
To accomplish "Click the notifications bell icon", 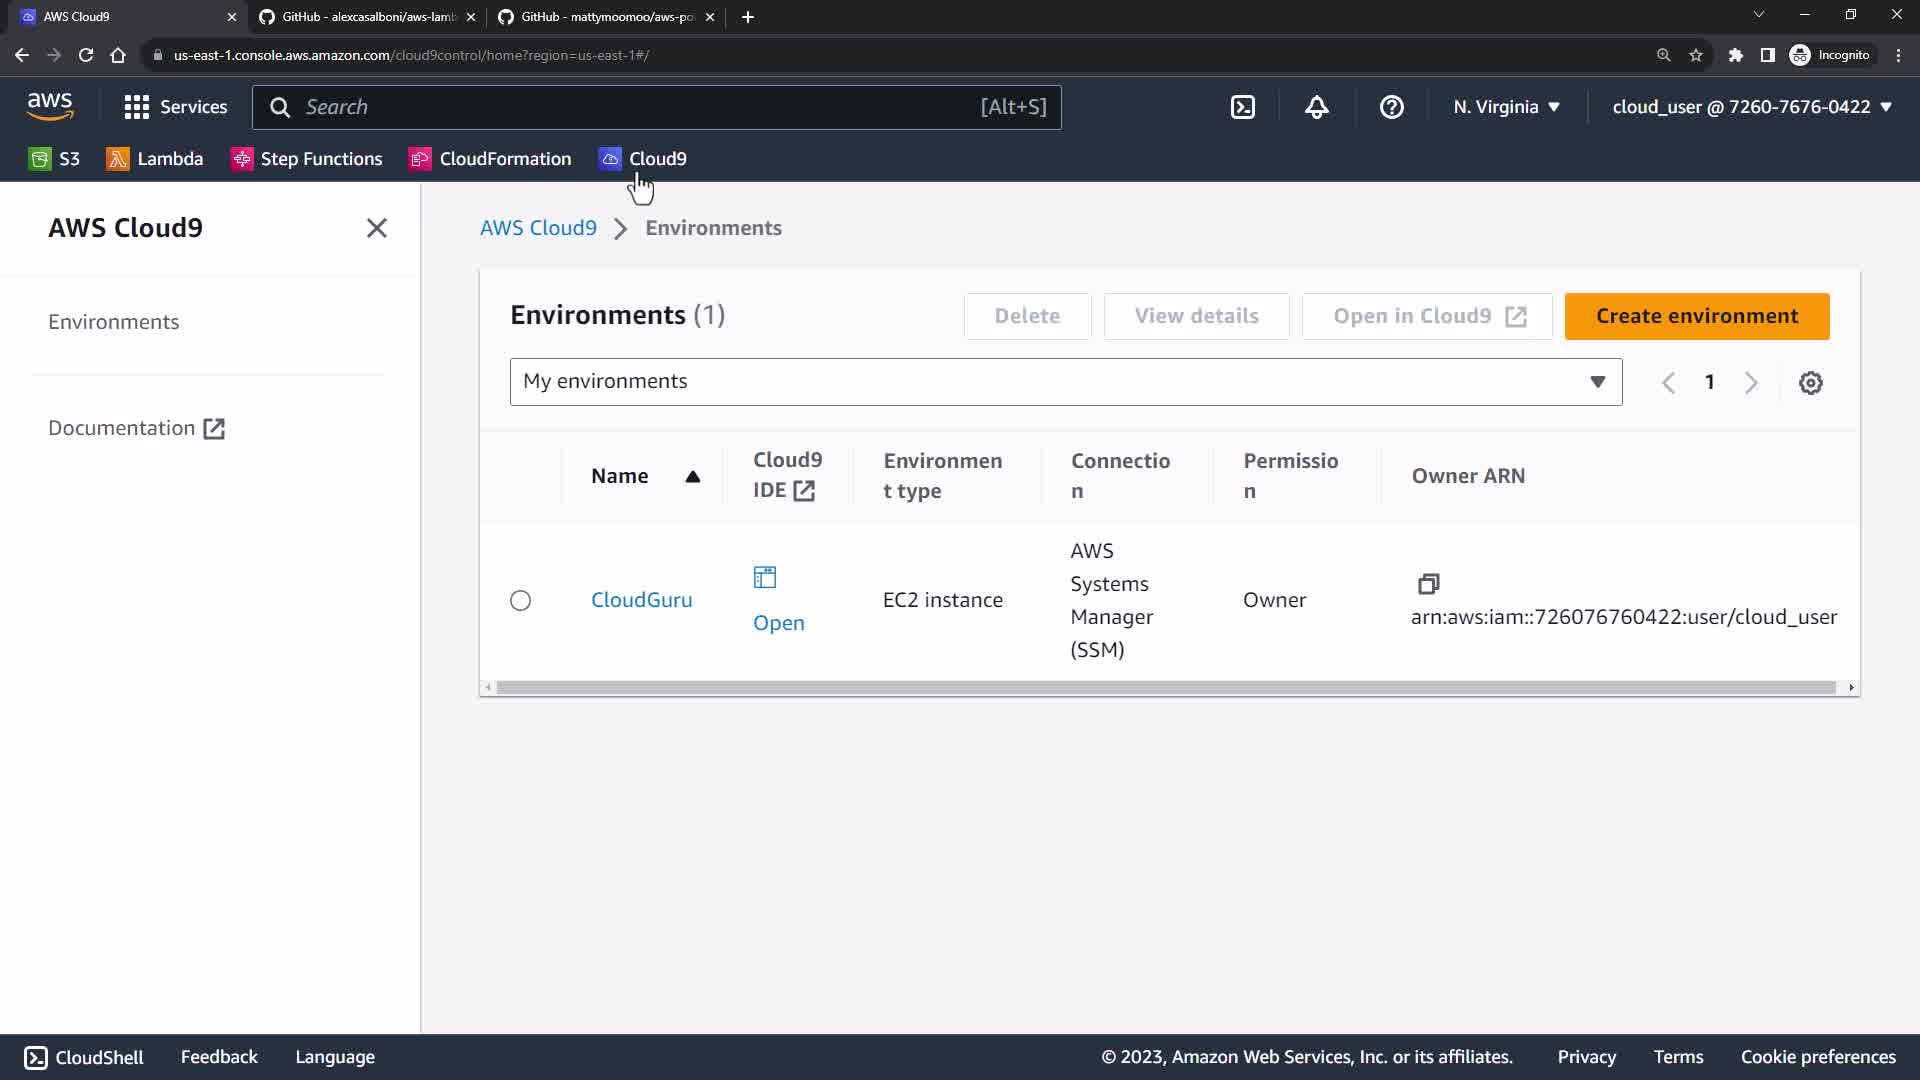I will point(1316,107).
